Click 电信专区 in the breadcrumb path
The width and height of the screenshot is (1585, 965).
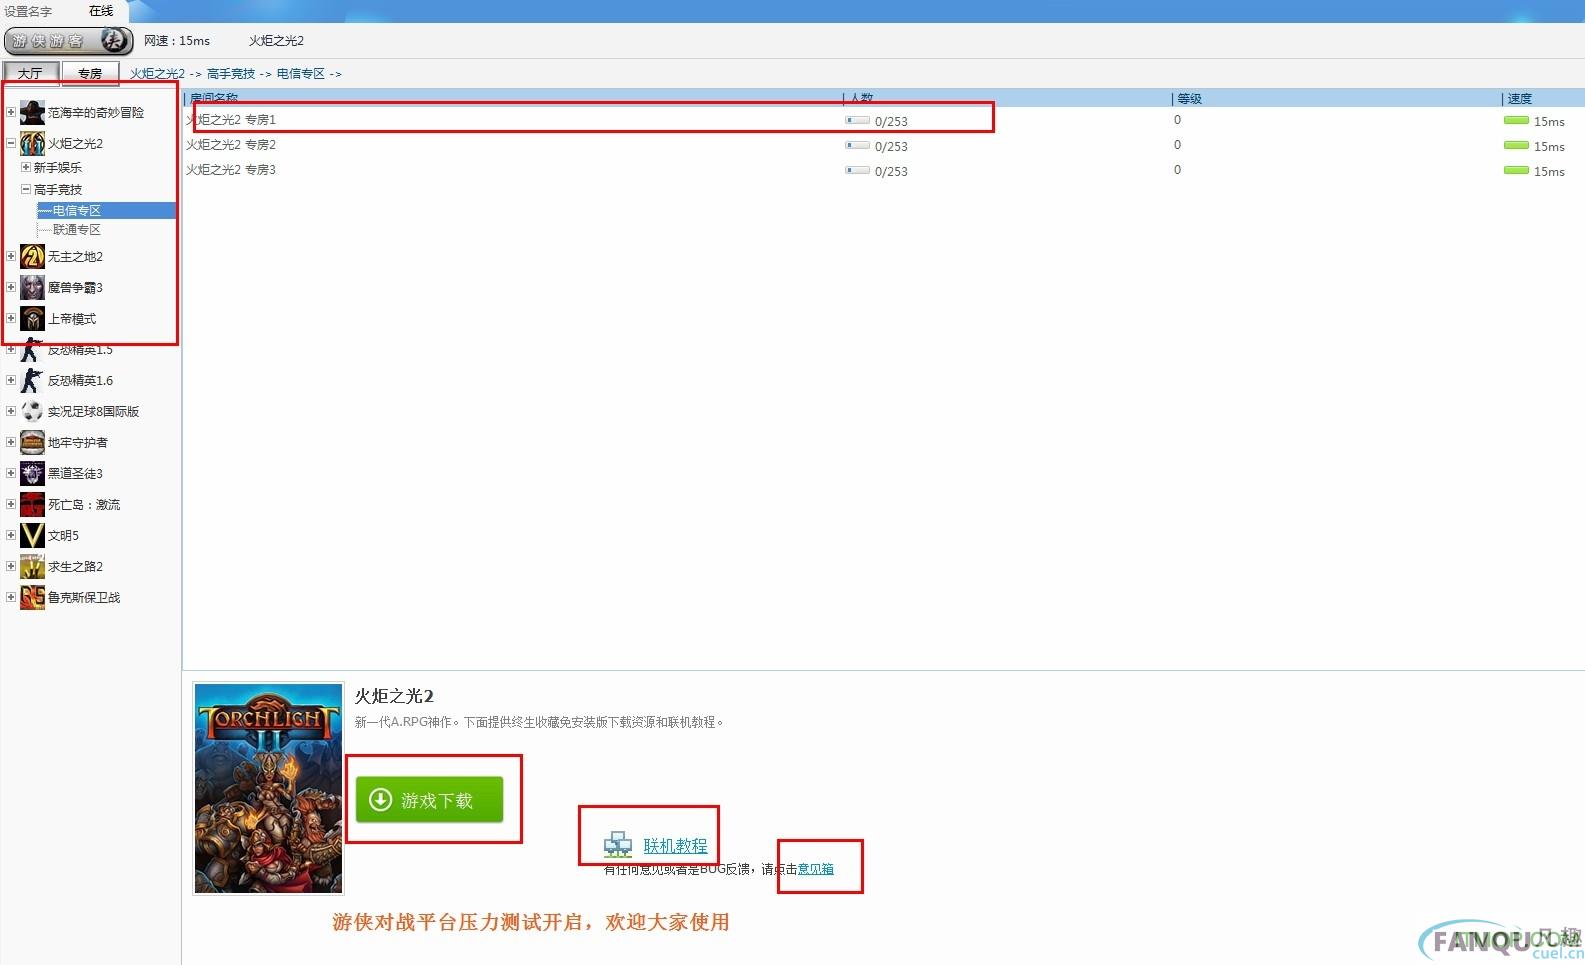[301, 74]
